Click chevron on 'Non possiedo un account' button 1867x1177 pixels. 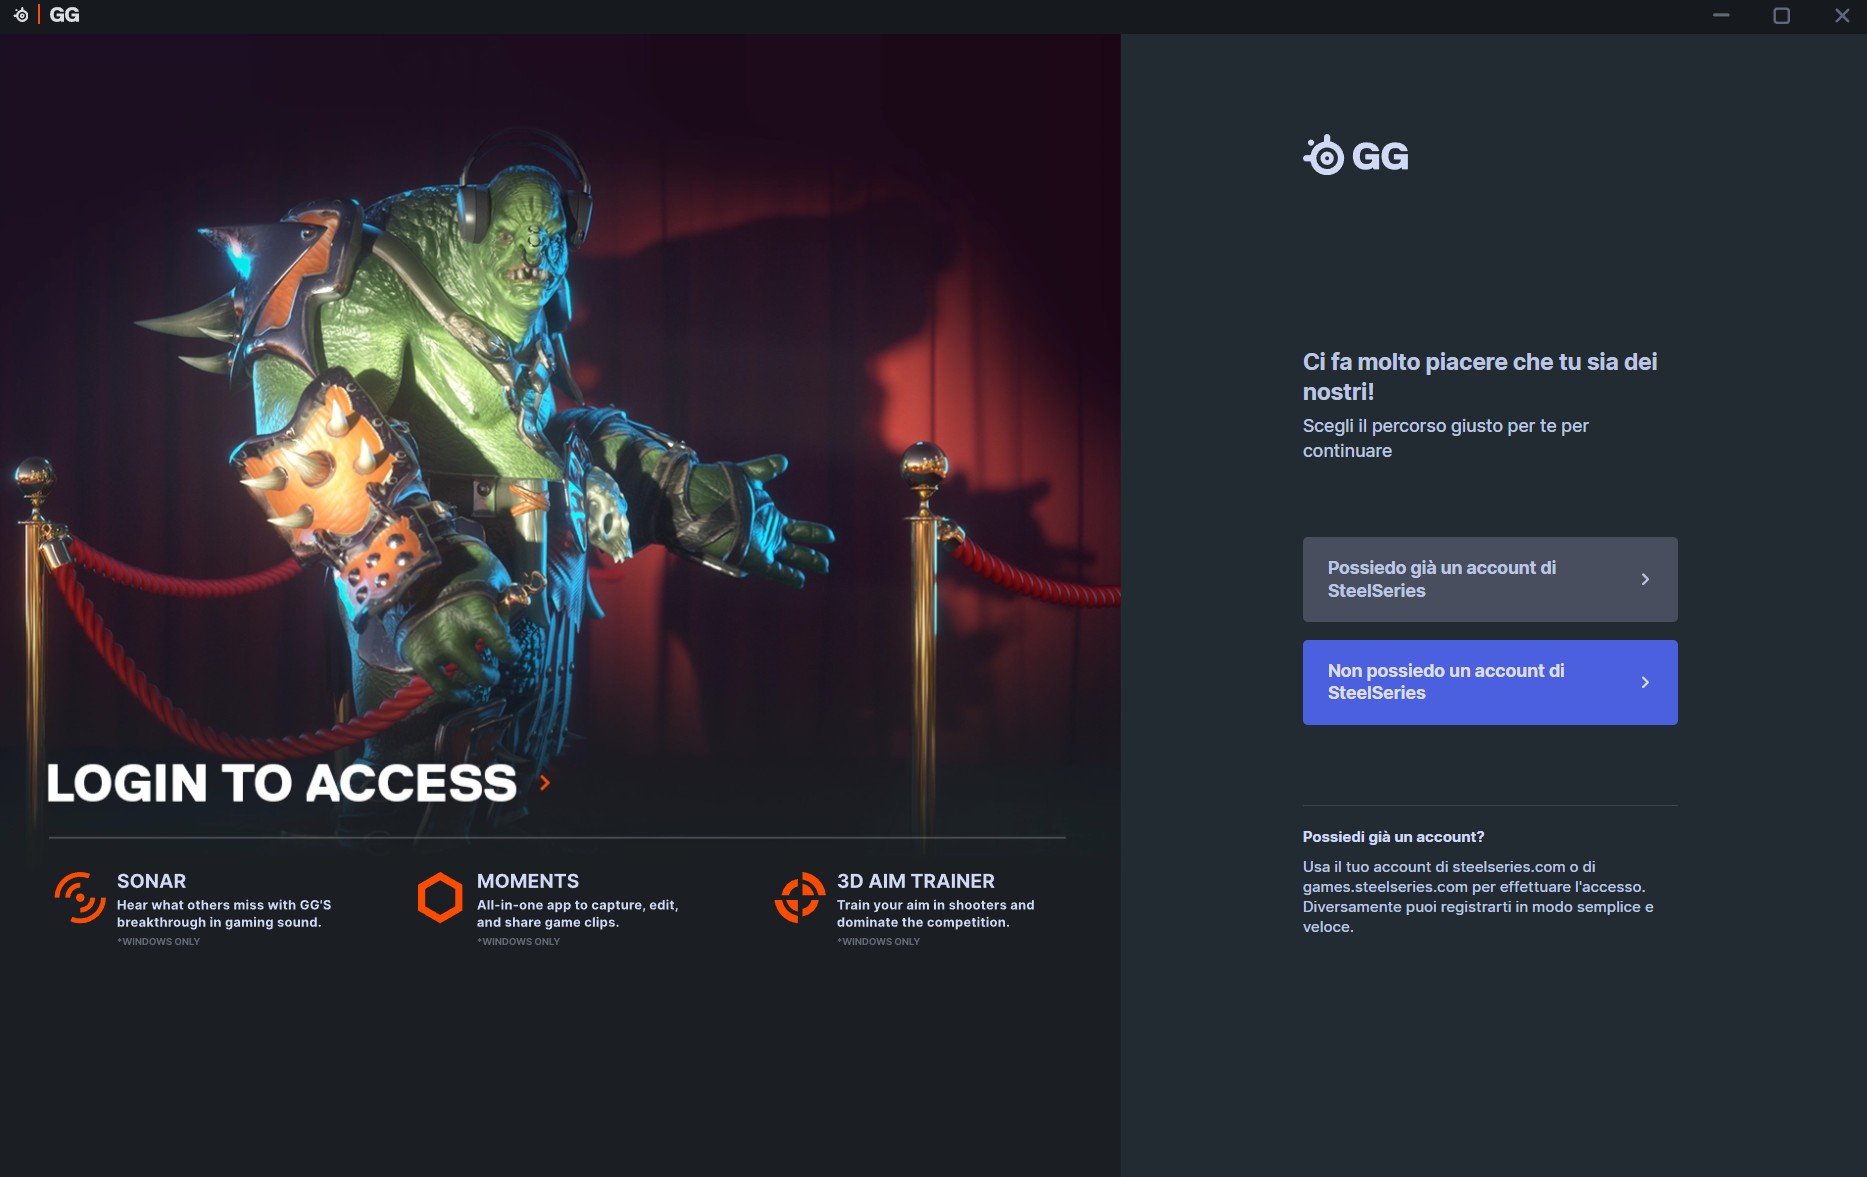coord(1645,682)
